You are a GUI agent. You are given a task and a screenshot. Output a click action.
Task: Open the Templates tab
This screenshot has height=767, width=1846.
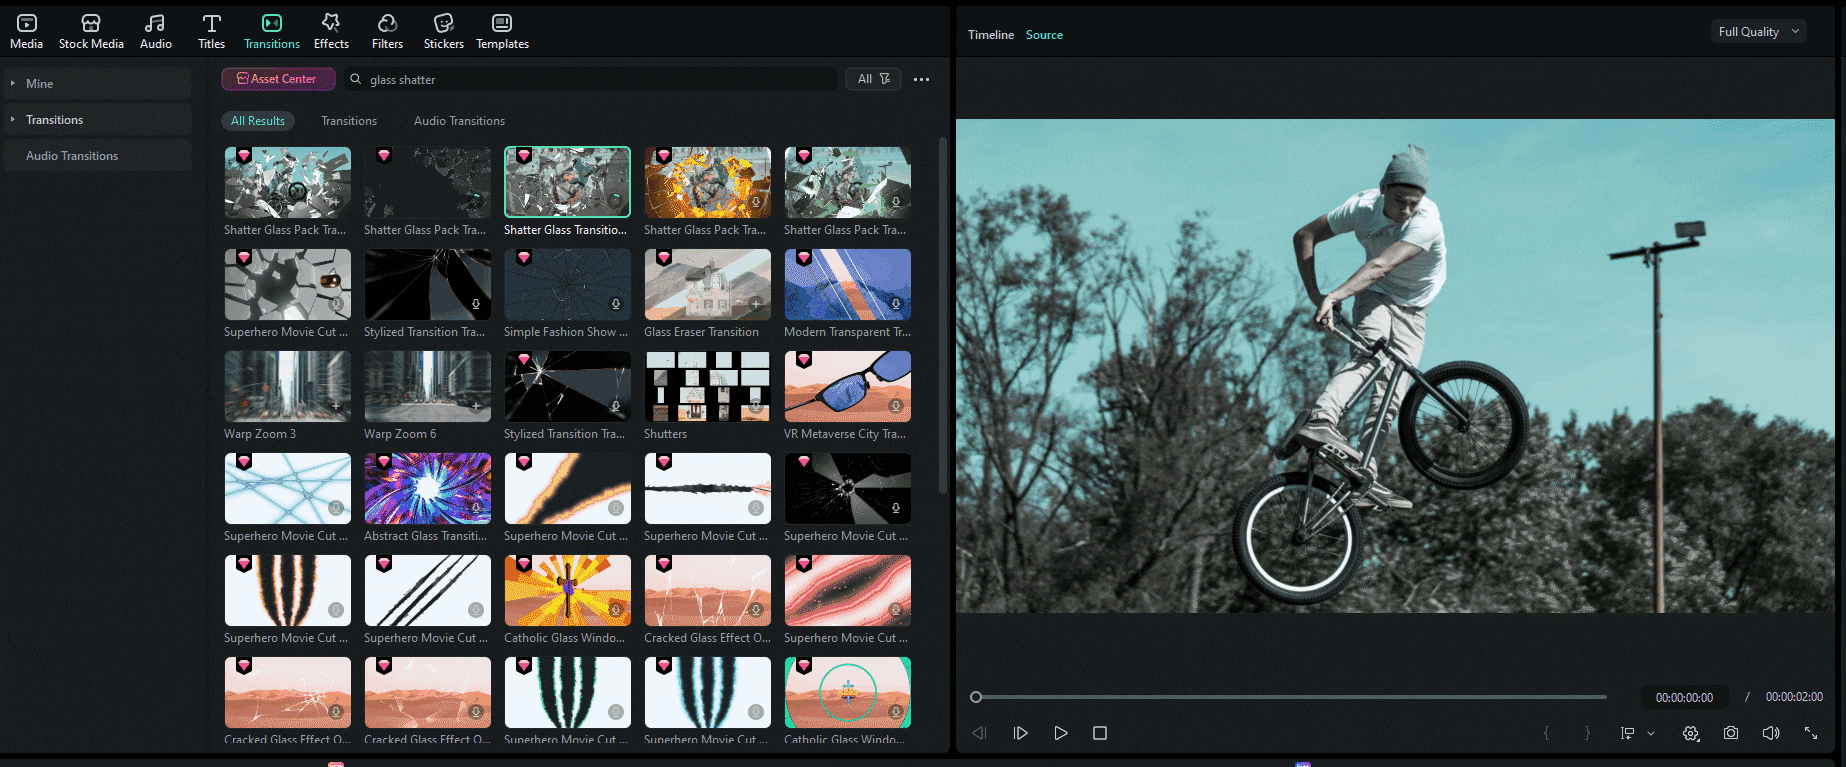click(x=502, y=32)
